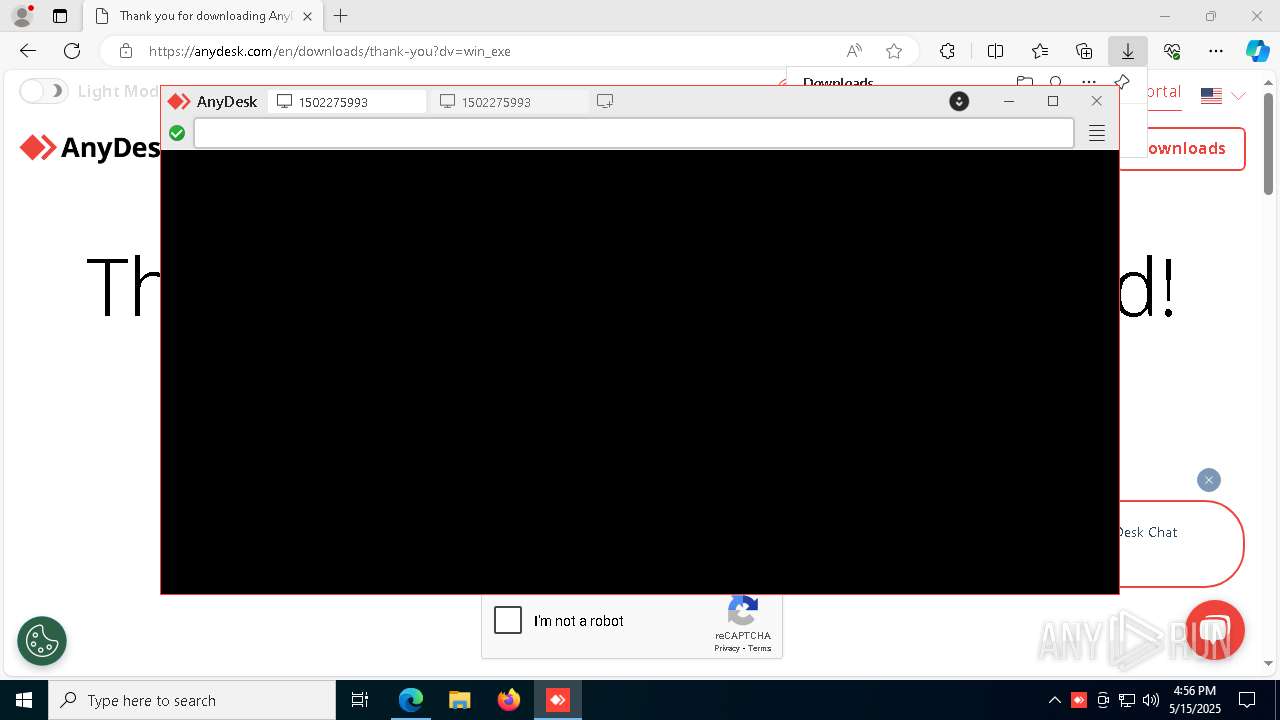
Task: Open Windows Start menu
Action: point(24,700)
